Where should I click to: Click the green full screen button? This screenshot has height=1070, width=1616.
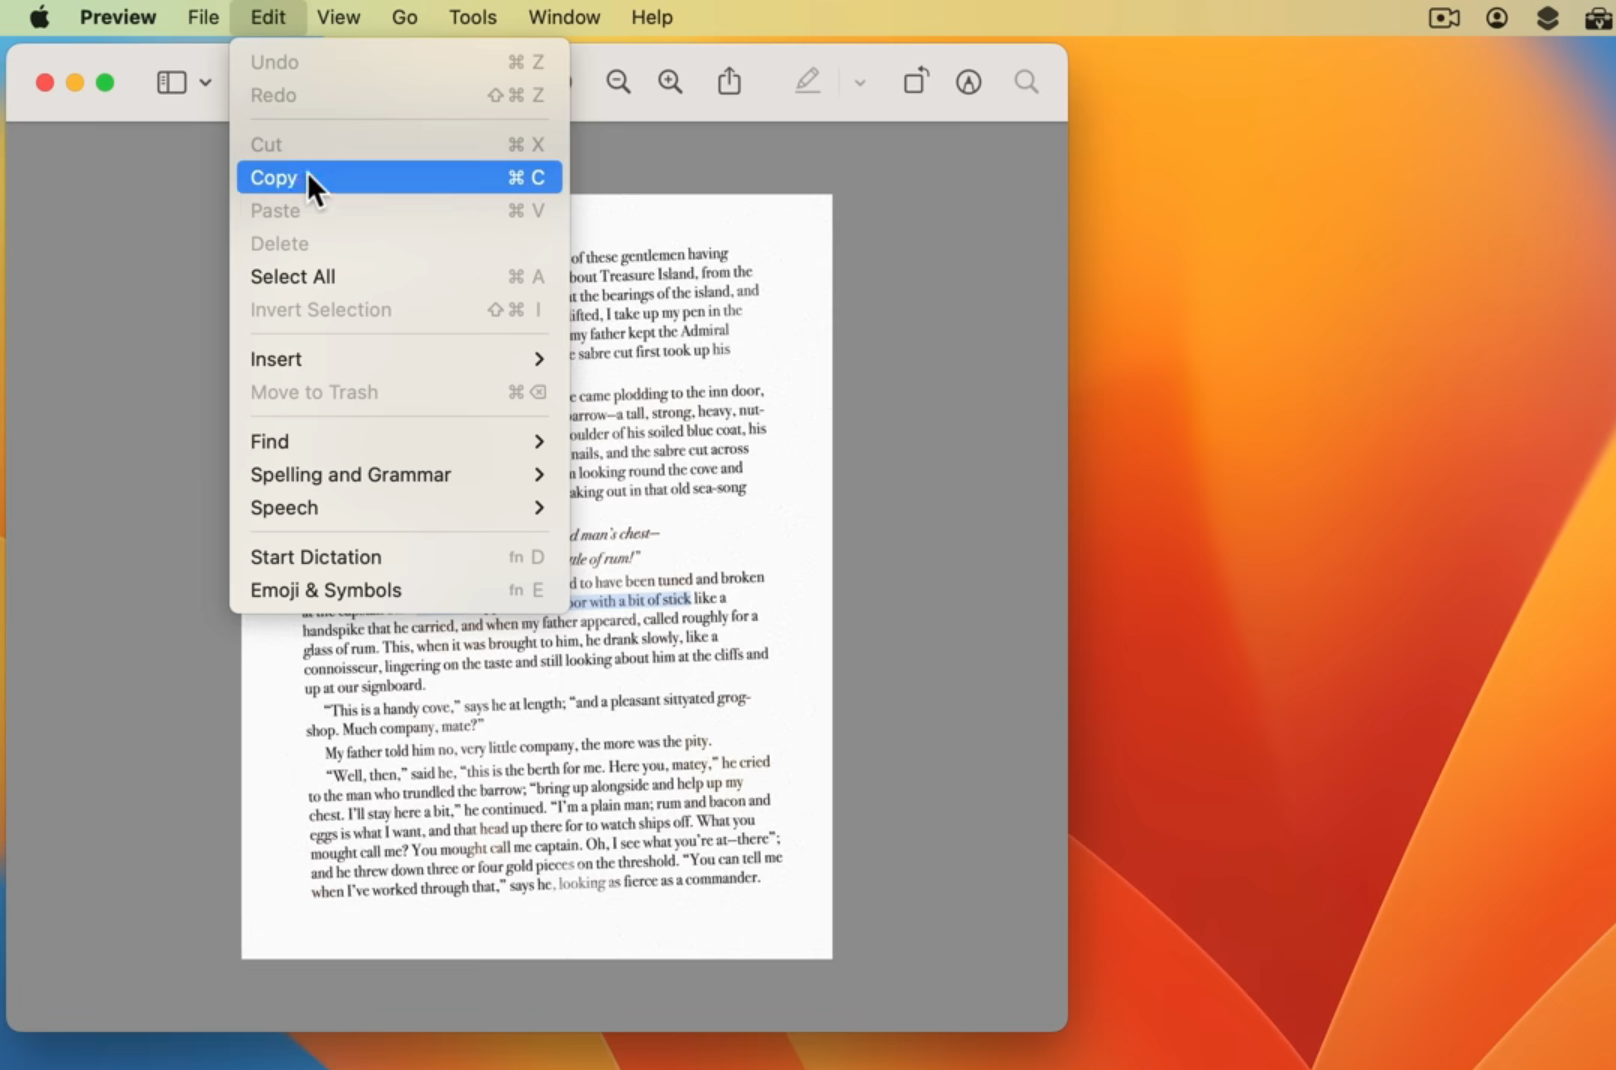coord(105,82)
